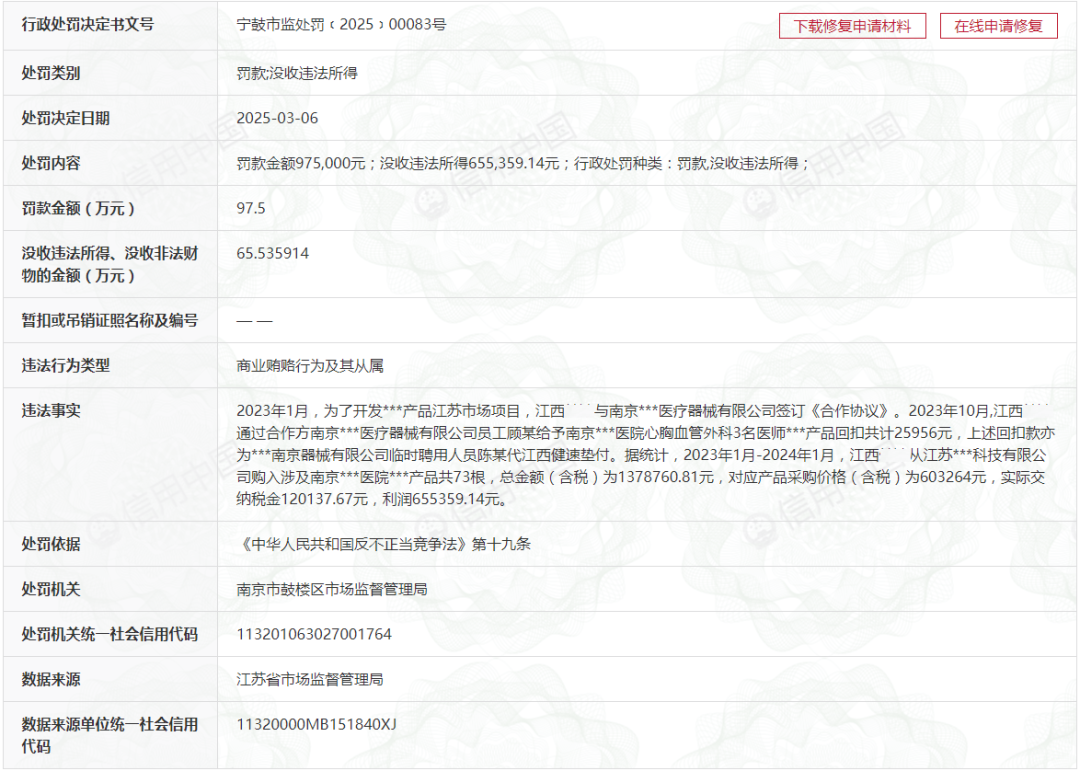Click the 下载修复申请材料 button
1080x771 pixels.
pyautogui.click(x=851, y=26)
